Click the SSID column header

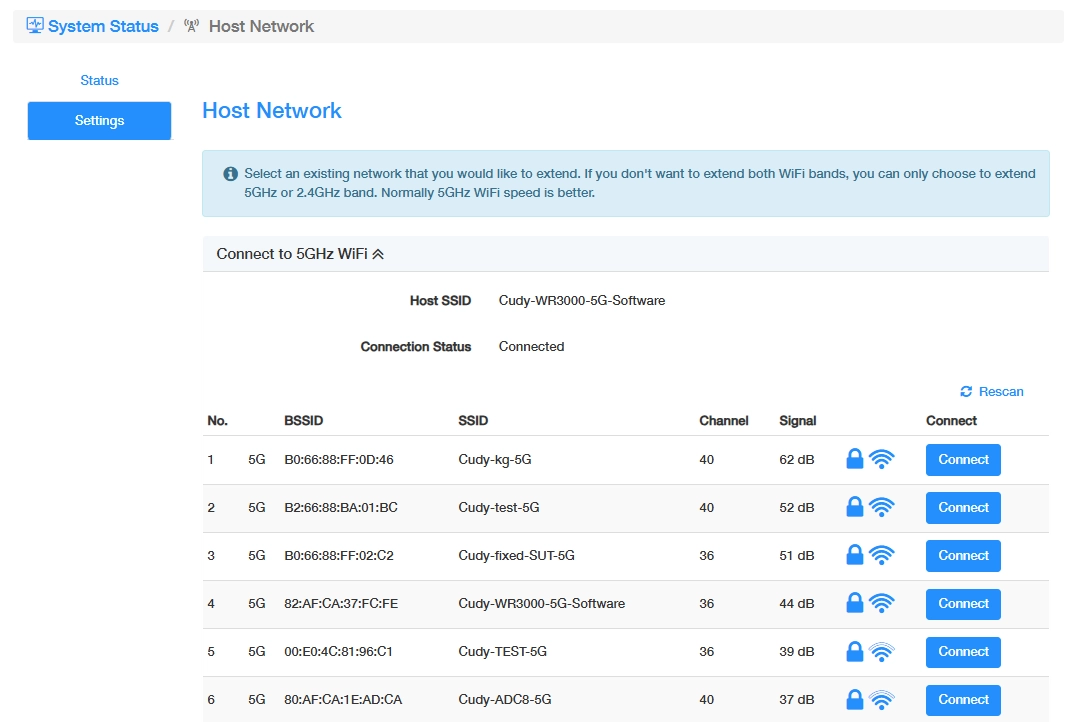pos(473,421)
